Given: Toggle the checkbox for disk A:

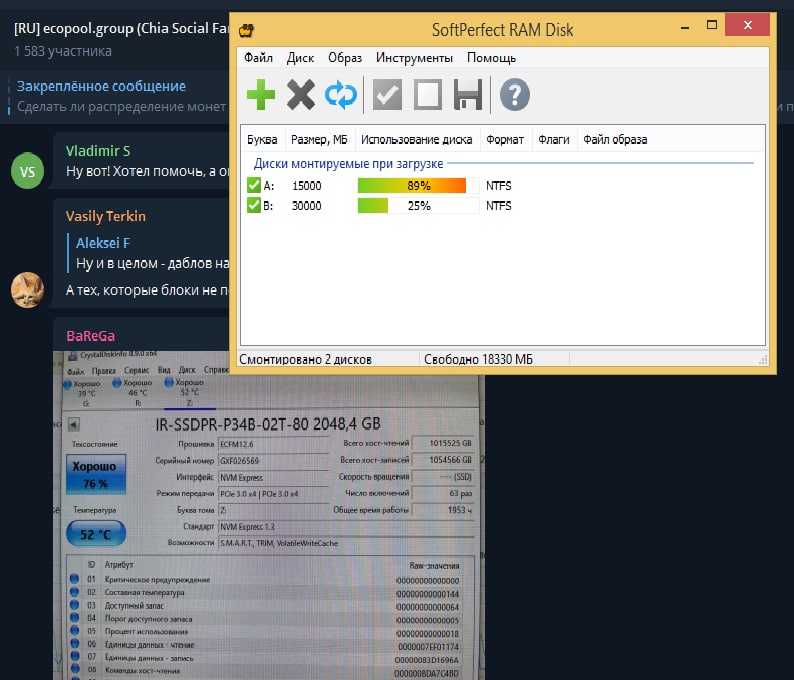Looking at the screenshot, I should pos(253,185).
